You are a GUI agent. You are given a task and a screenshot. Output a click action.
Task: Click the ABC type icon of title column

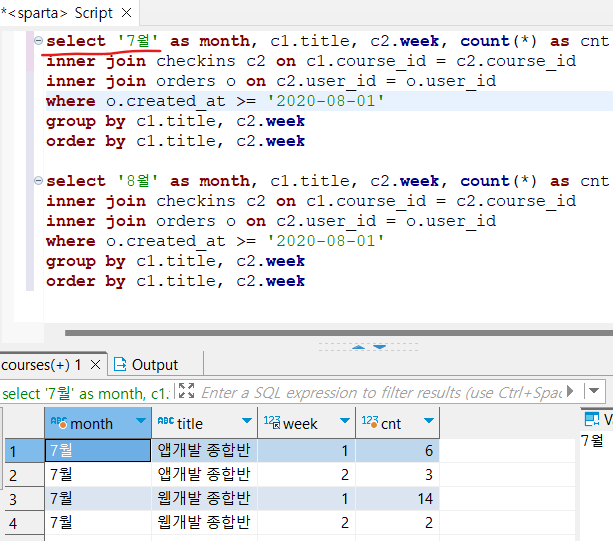tap(166, 421)
